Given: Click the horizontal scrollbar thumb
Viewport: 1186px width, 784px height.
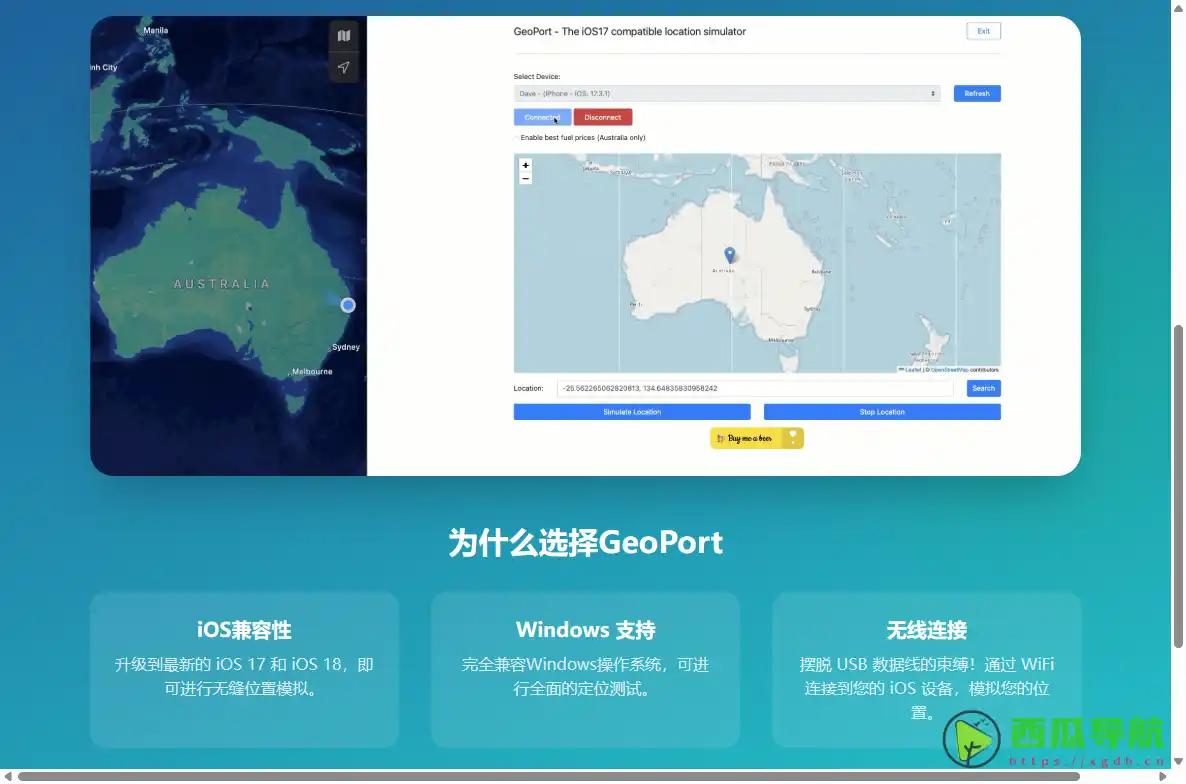Looking at the screenshot, I should pyautogui.click(x=548, y=776).
